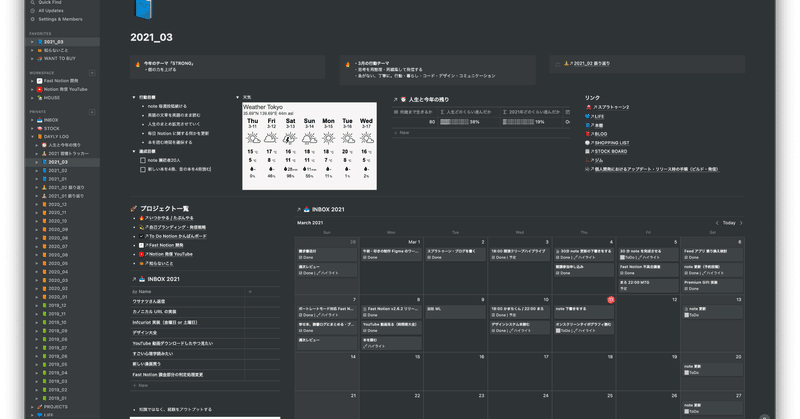
Task: Toggle ToDo checkbox on March 13 note card
Action: tap(687, 315)
